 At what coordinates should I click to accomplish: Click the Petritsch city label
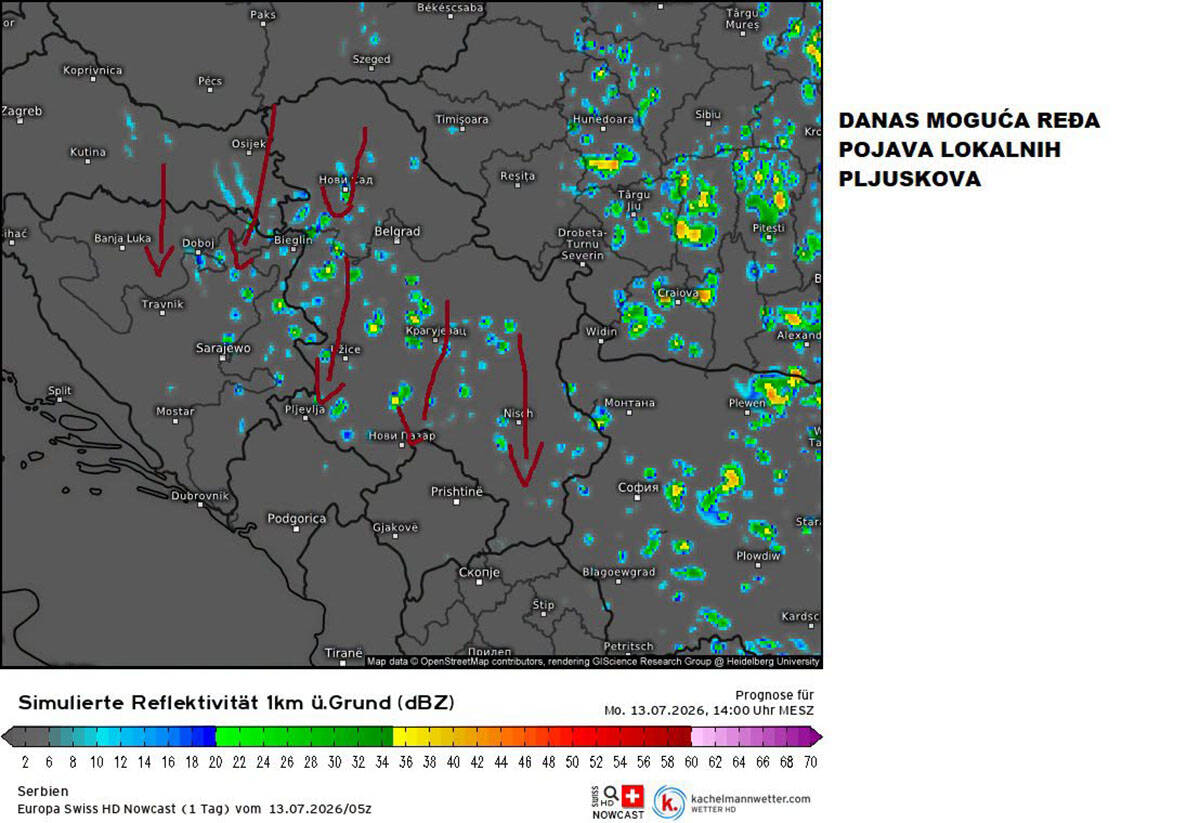coord(629,646)
